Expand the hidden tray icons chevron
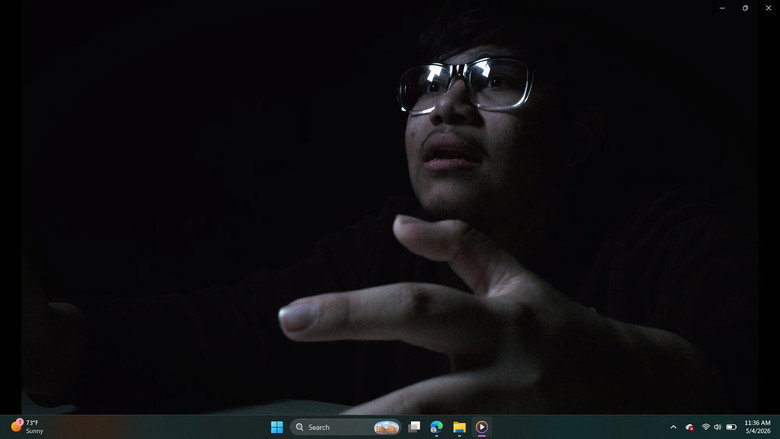 673,427
